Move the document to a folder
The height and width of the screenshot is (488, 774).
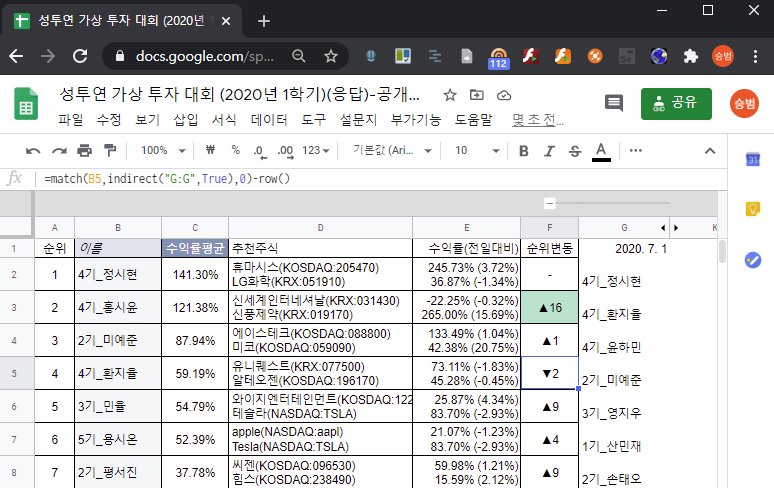[476, 95]
